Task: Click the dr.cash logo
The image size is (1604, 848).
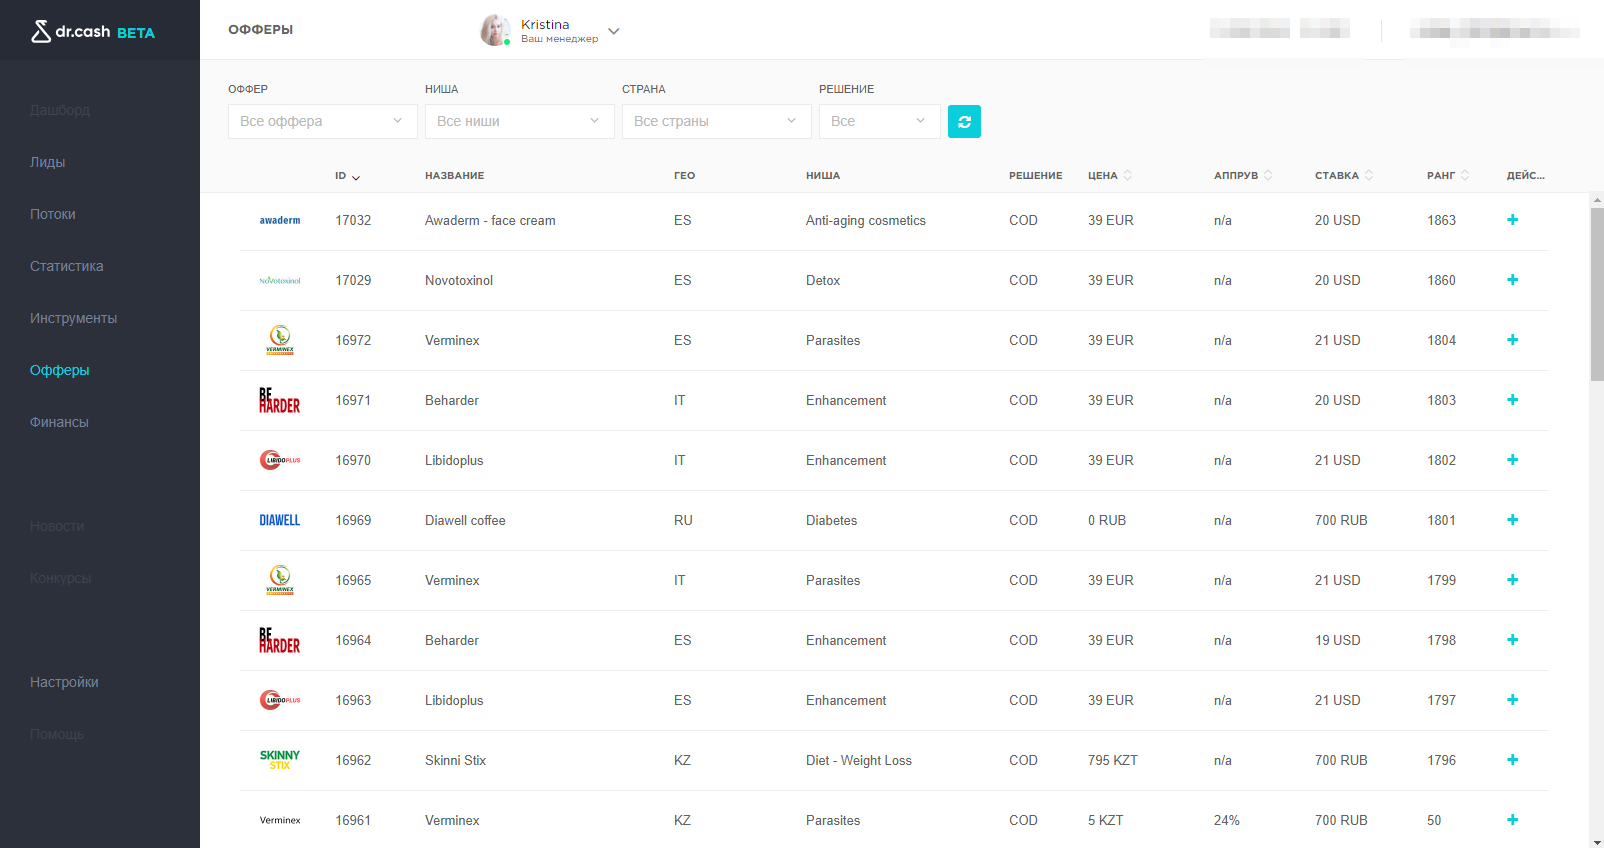Action: (93, 32)
